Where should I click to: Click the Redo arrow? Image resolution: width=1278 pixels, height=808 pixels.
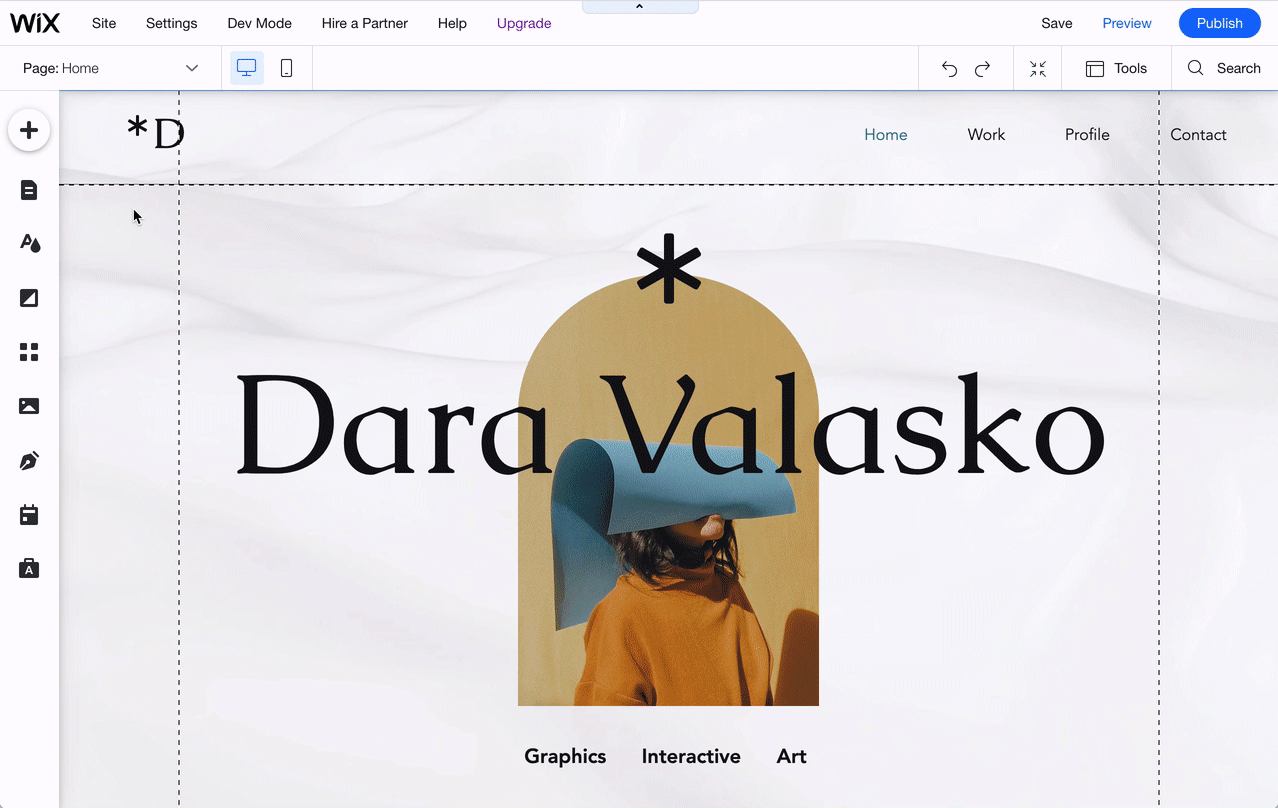983,68
